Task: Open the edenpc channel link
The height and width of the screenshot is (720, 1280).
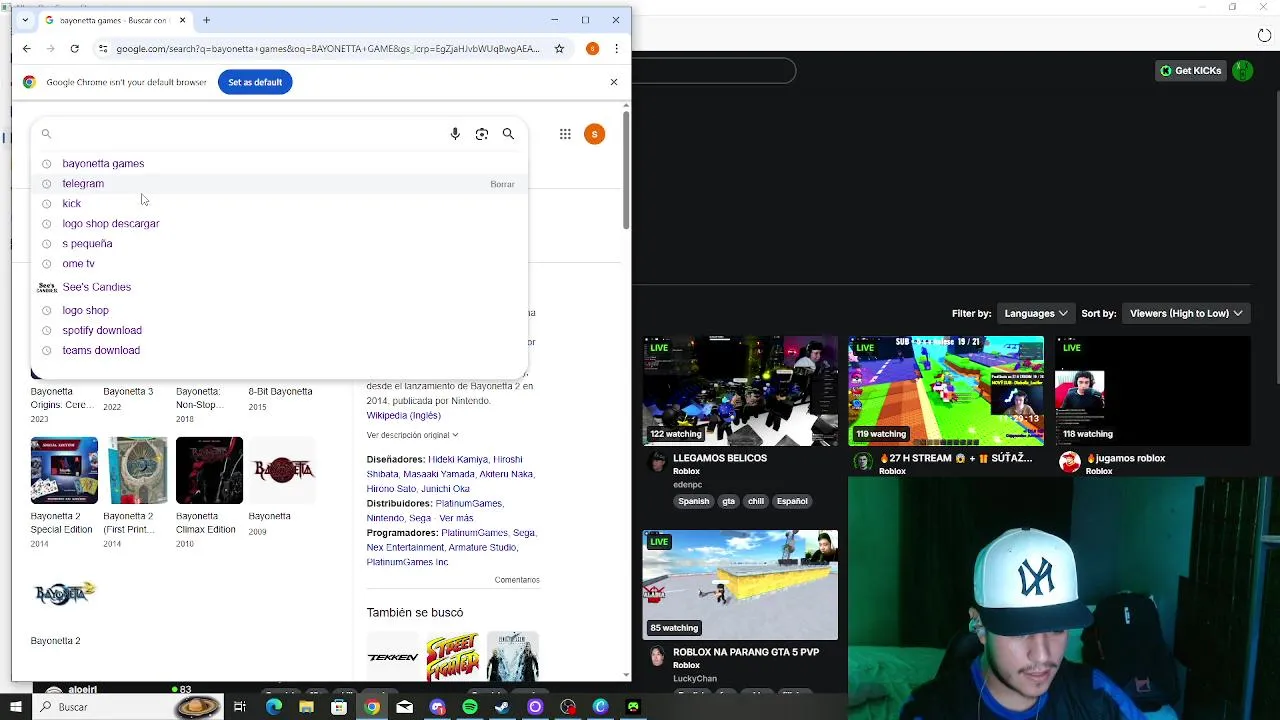Action: (x=687, y=485)
